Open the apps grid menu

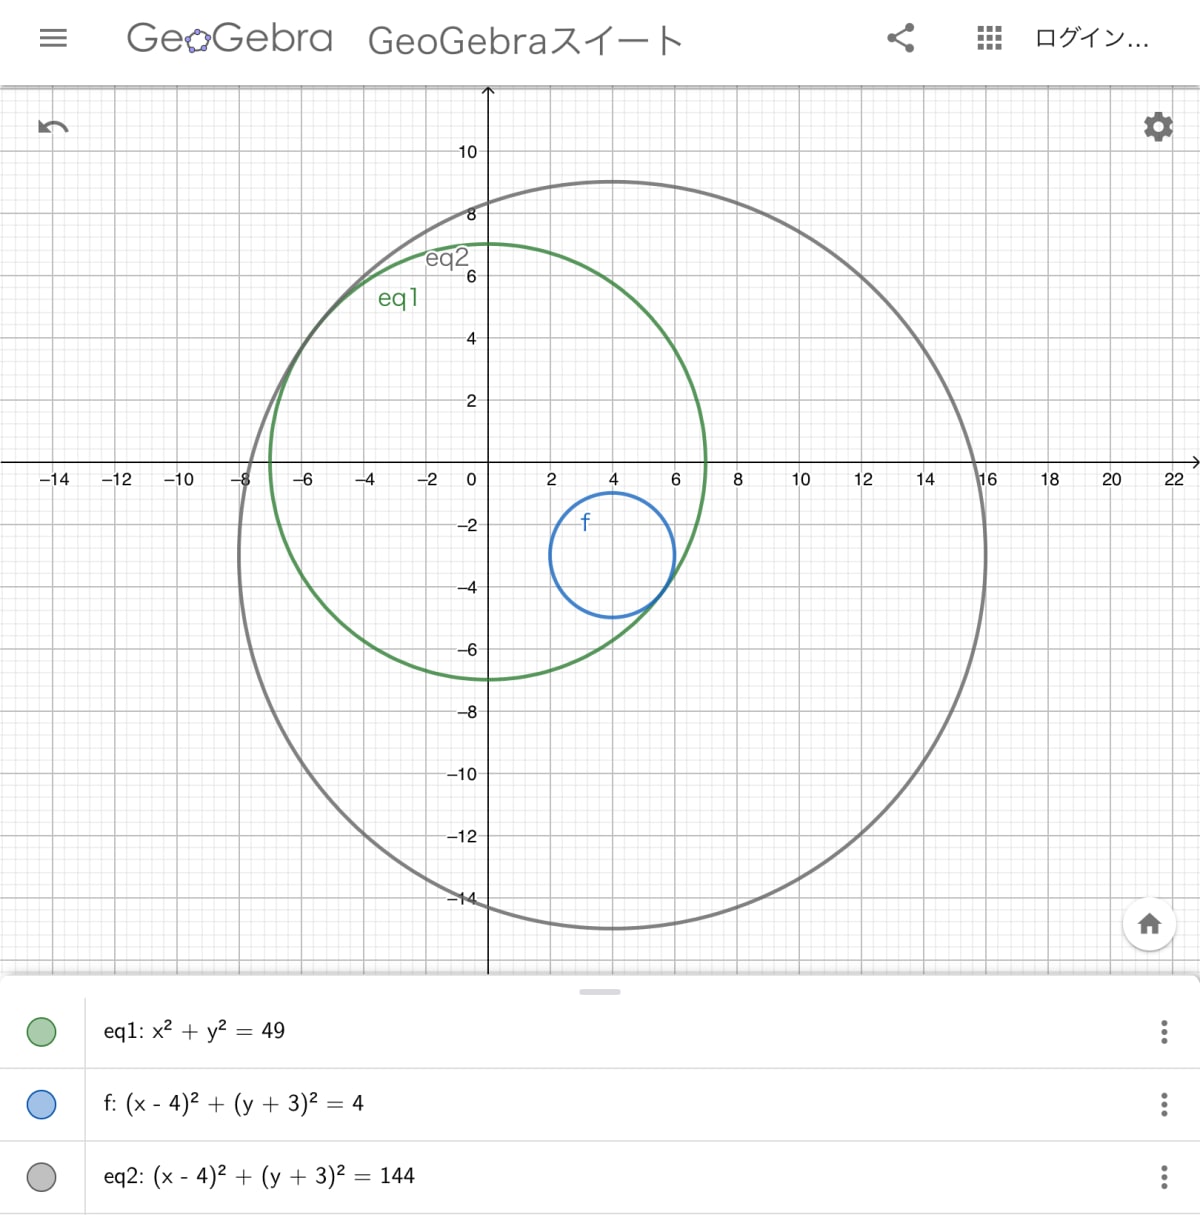pos(989,39)
